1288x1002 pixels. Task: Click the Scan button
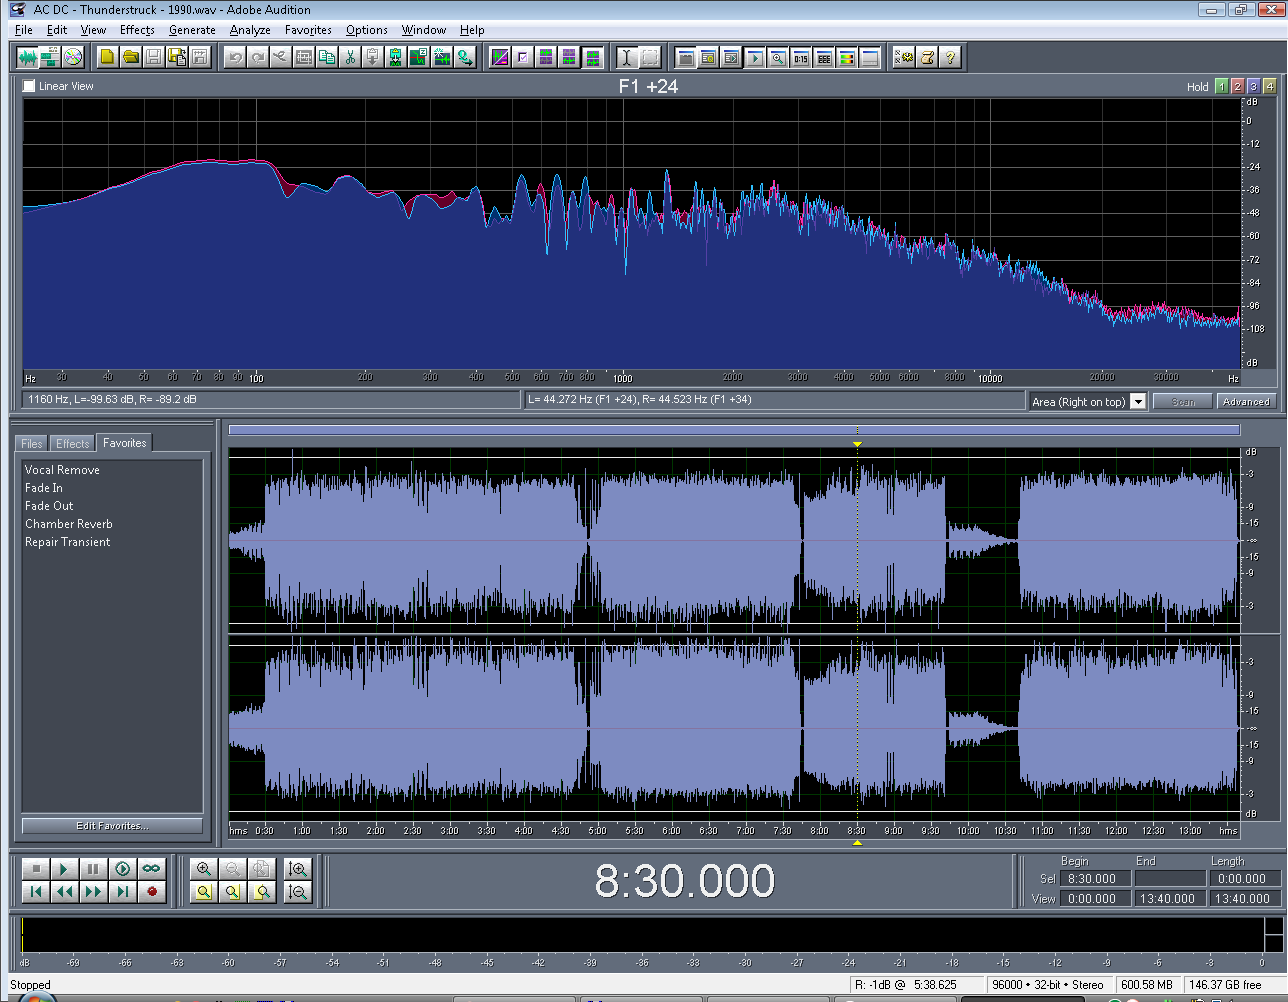(x=1182, y=401)
